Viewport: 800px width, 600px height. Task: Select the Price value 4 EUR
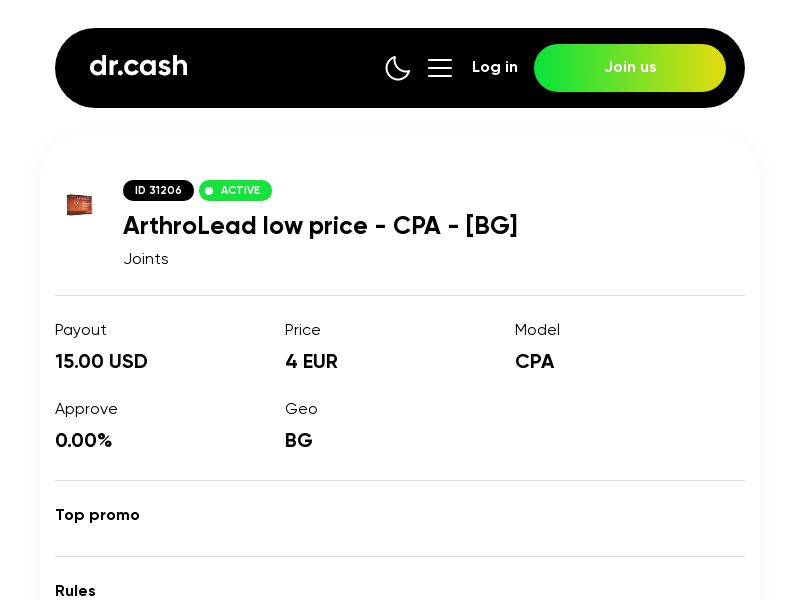click(x=311, y=361)
